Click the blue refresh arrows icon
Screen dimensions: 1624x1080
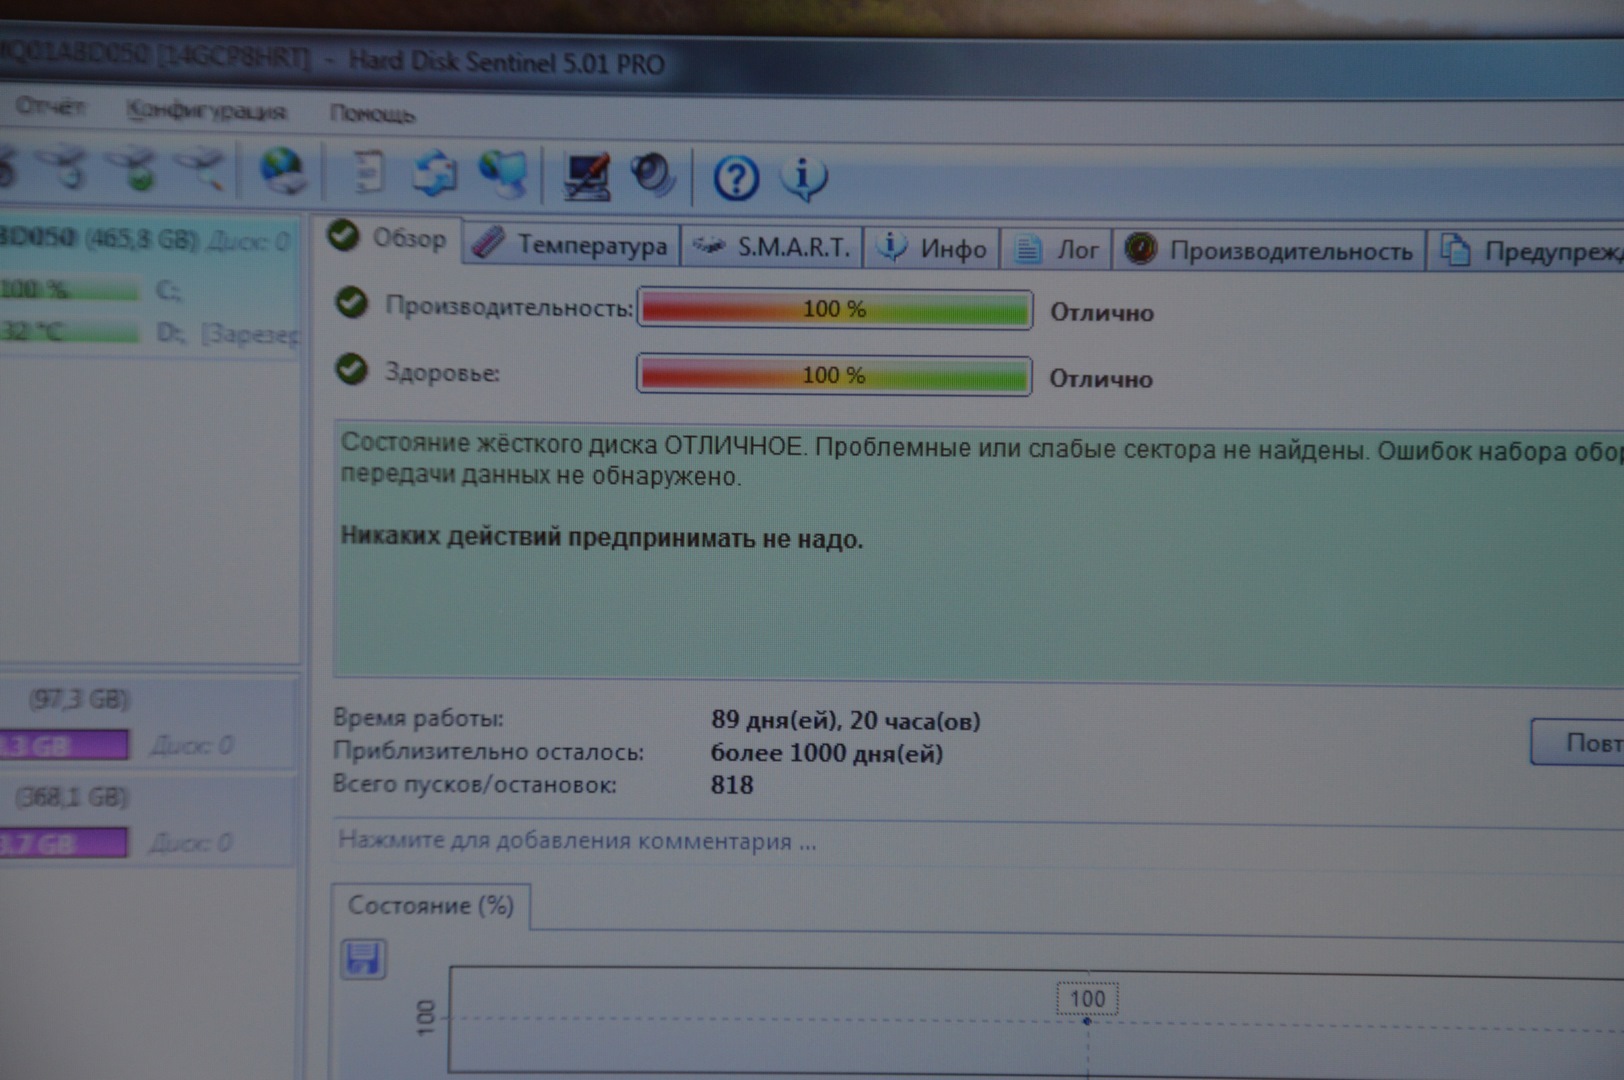(435, 174)
